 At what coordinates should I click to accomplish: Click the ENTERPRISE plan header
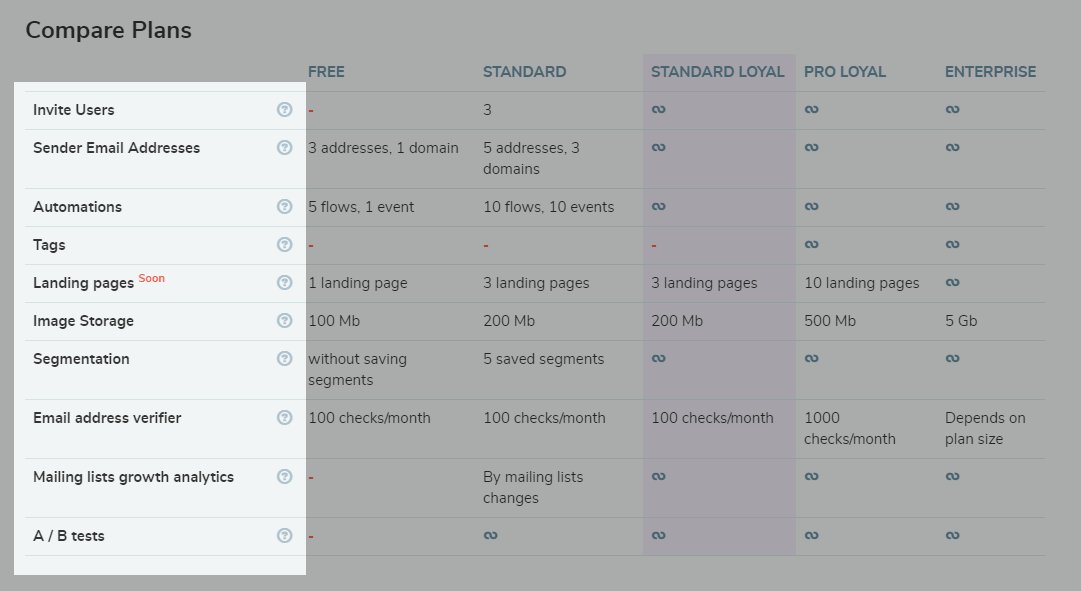(991, 72)
